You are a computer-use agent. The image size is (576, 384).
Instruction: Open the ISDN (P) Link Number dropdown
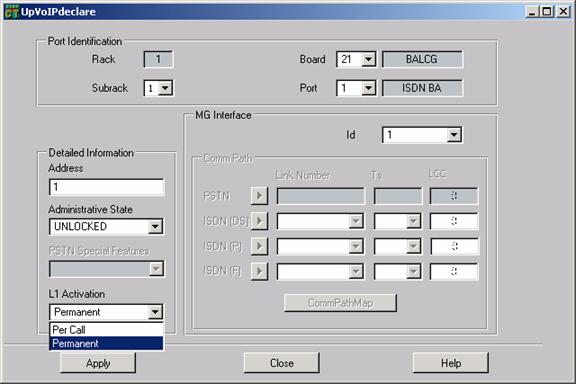coord(356,246)
